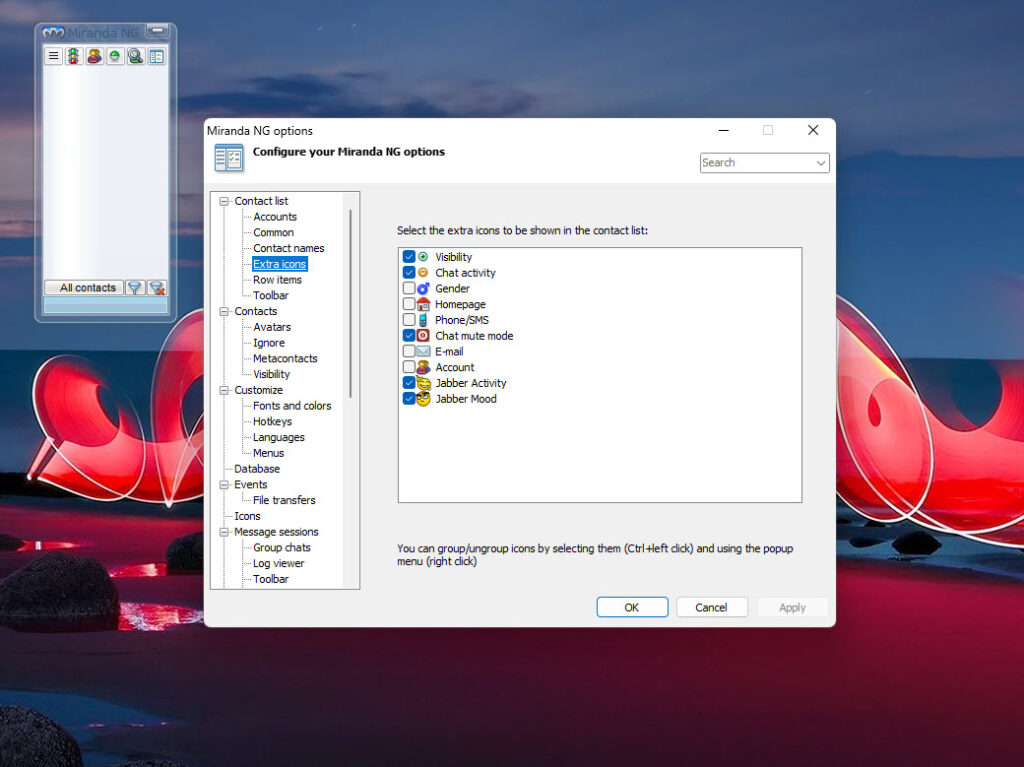This screenshot has width=1024, height=767.
Task: Select the Chat mute mode label text
Action: pos(474,335)
